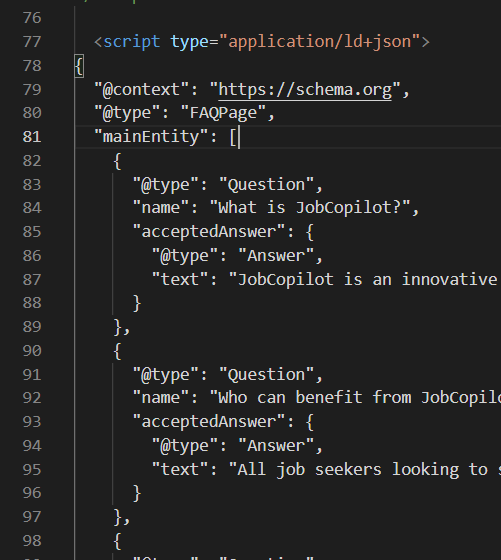Click the "name" key on line 84

(x=161, y=208)
